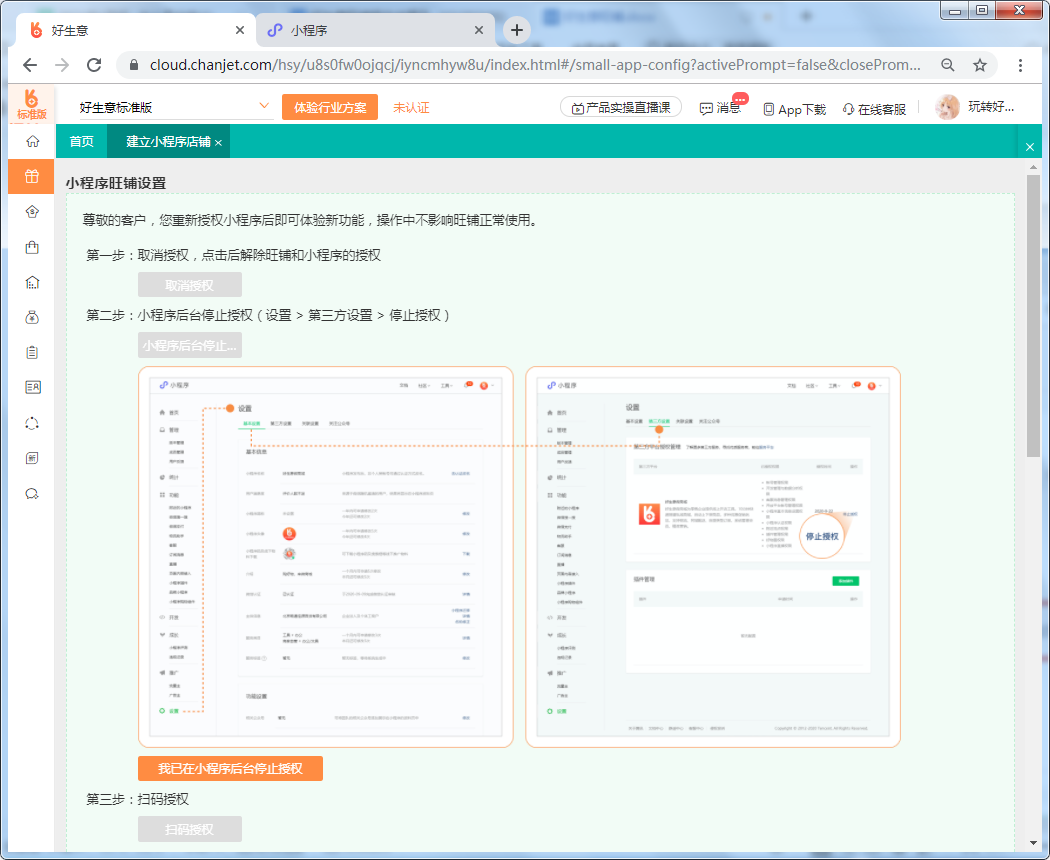Open the house-with-coin sidebar icon
The width and height of the screenshot is (1050, 860).
click(x=31, y=212)
